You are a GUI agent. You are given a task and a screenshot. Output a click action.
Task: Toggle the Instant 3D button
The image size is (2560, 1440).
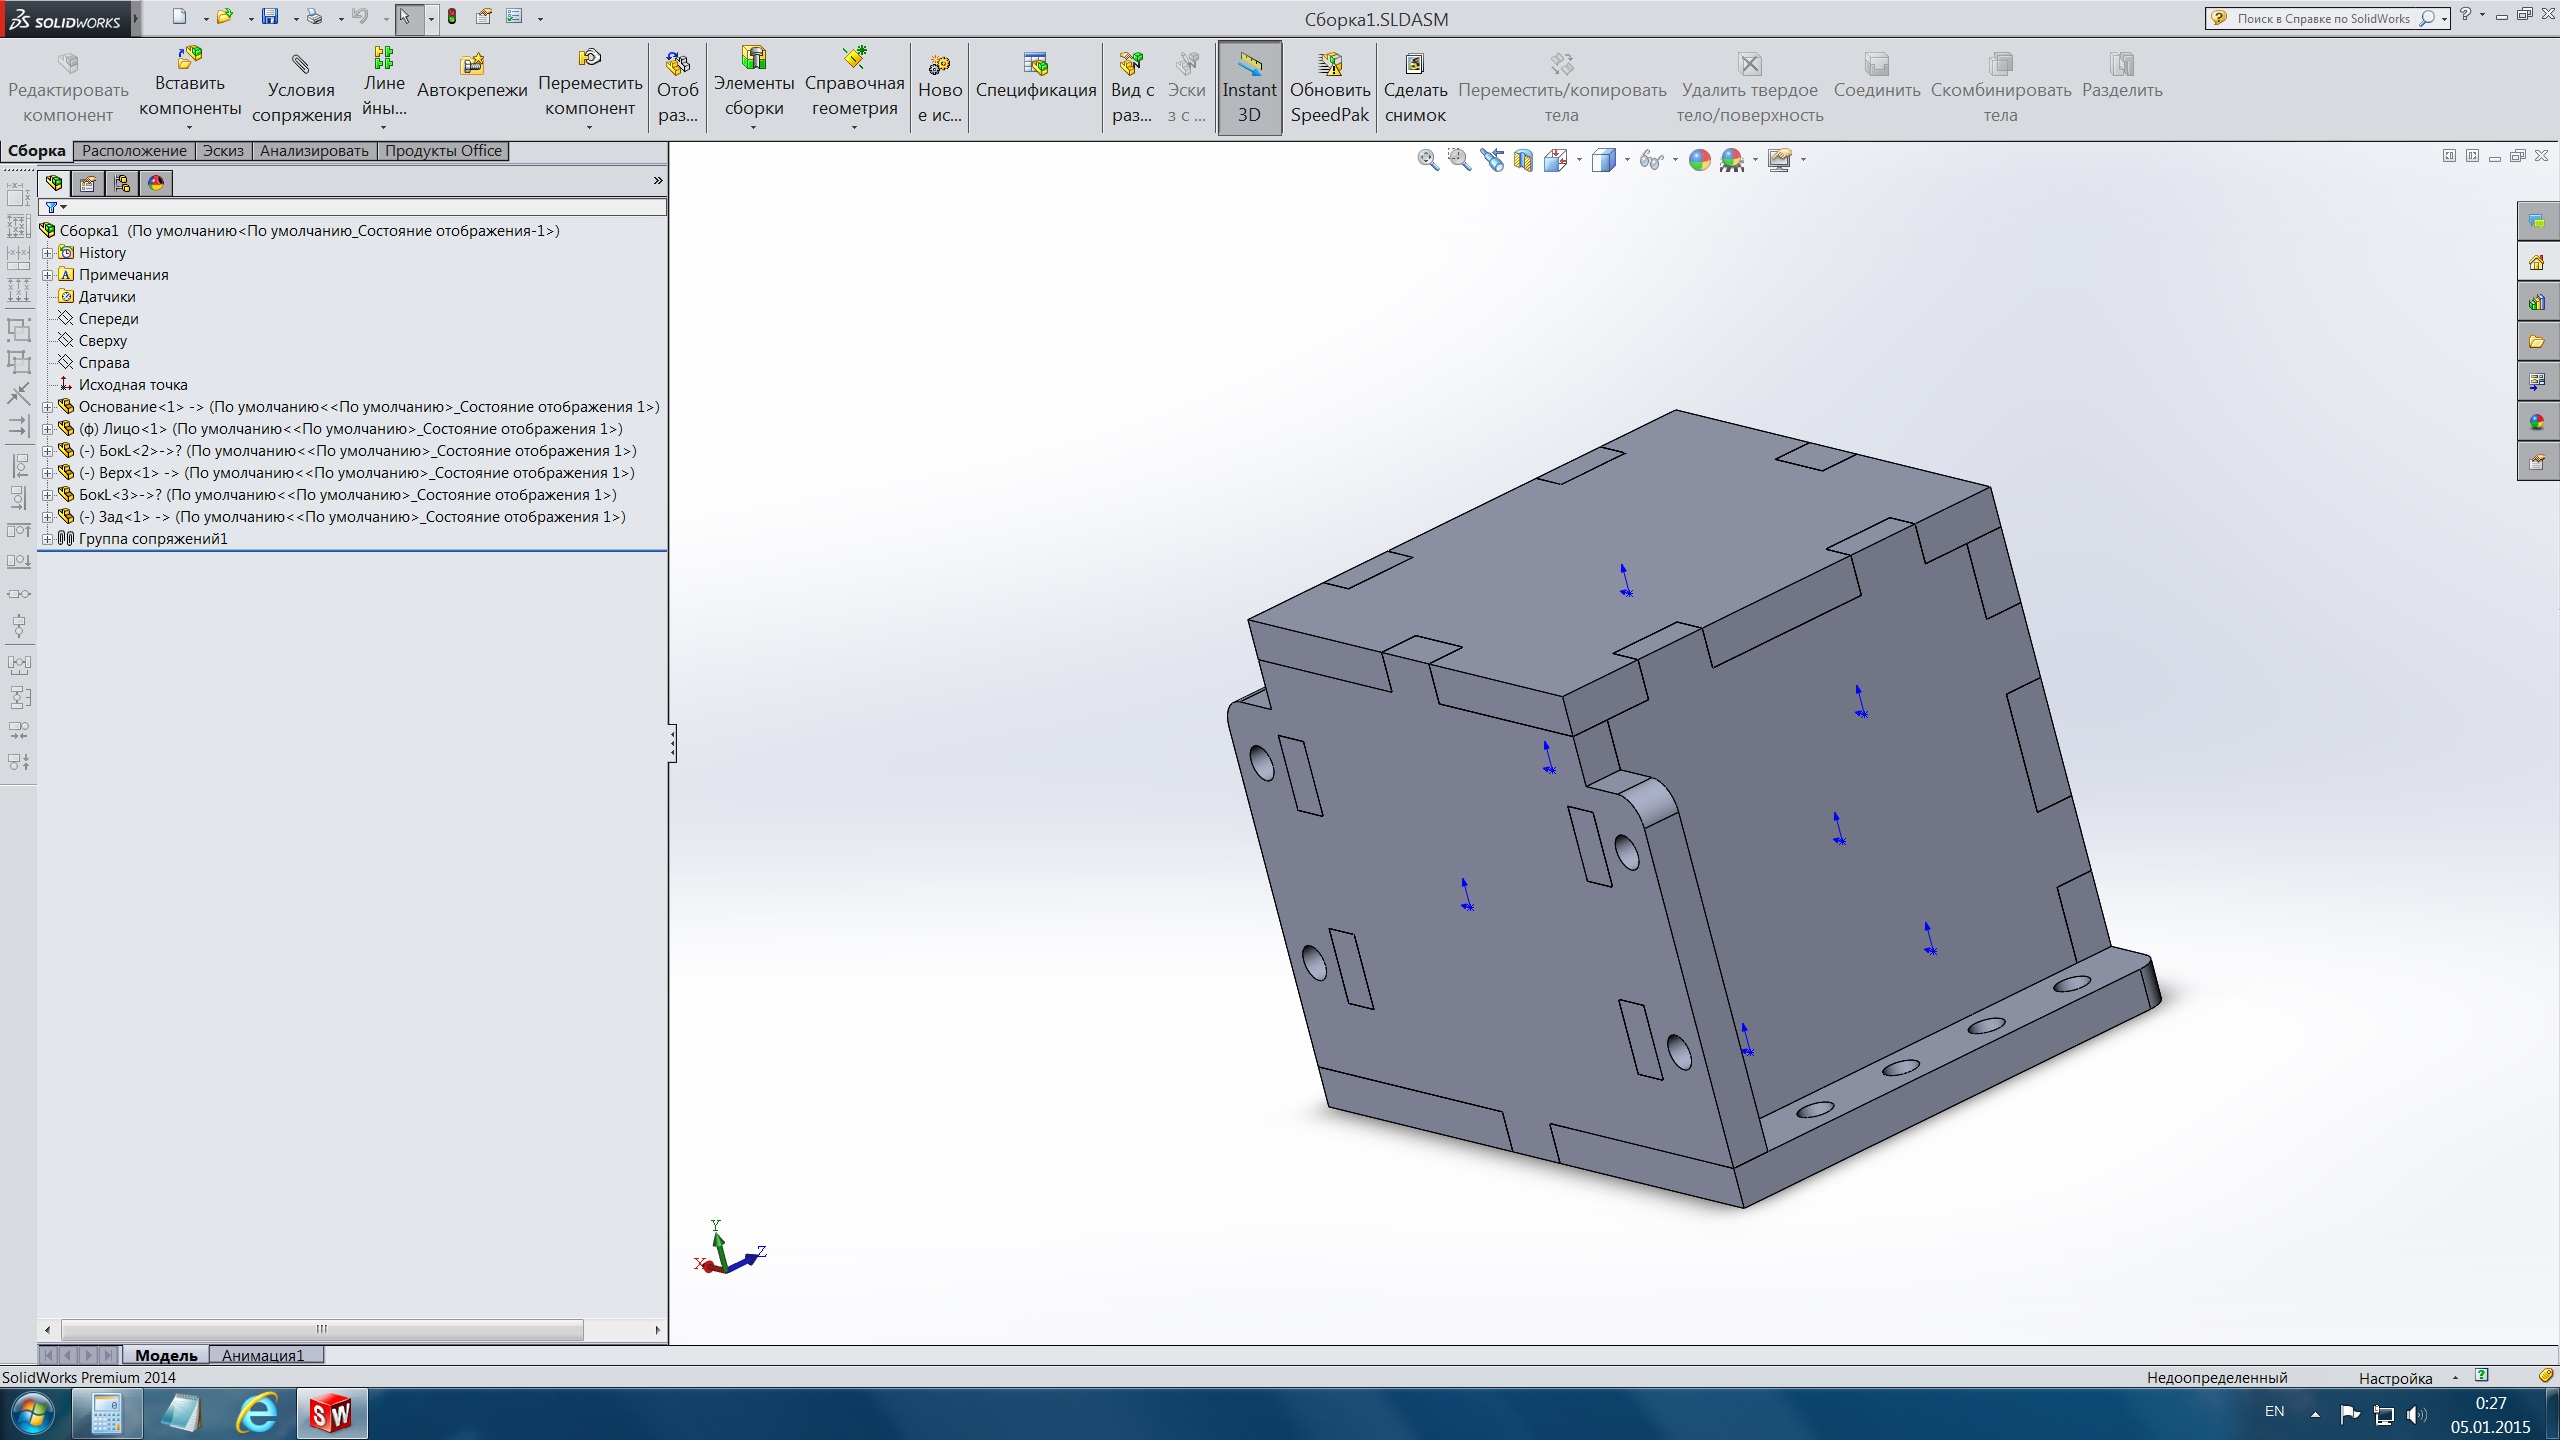pos(1249,89)
